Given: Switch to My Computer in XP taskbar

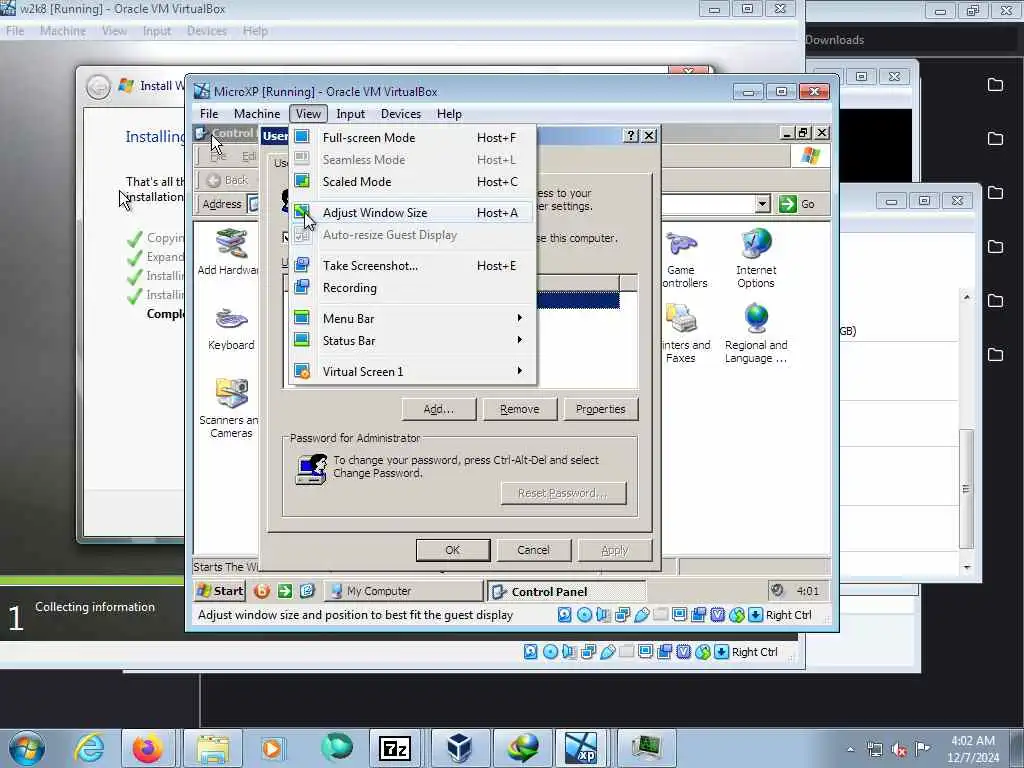Looking at the screenshot, I should tap(404, 591).
